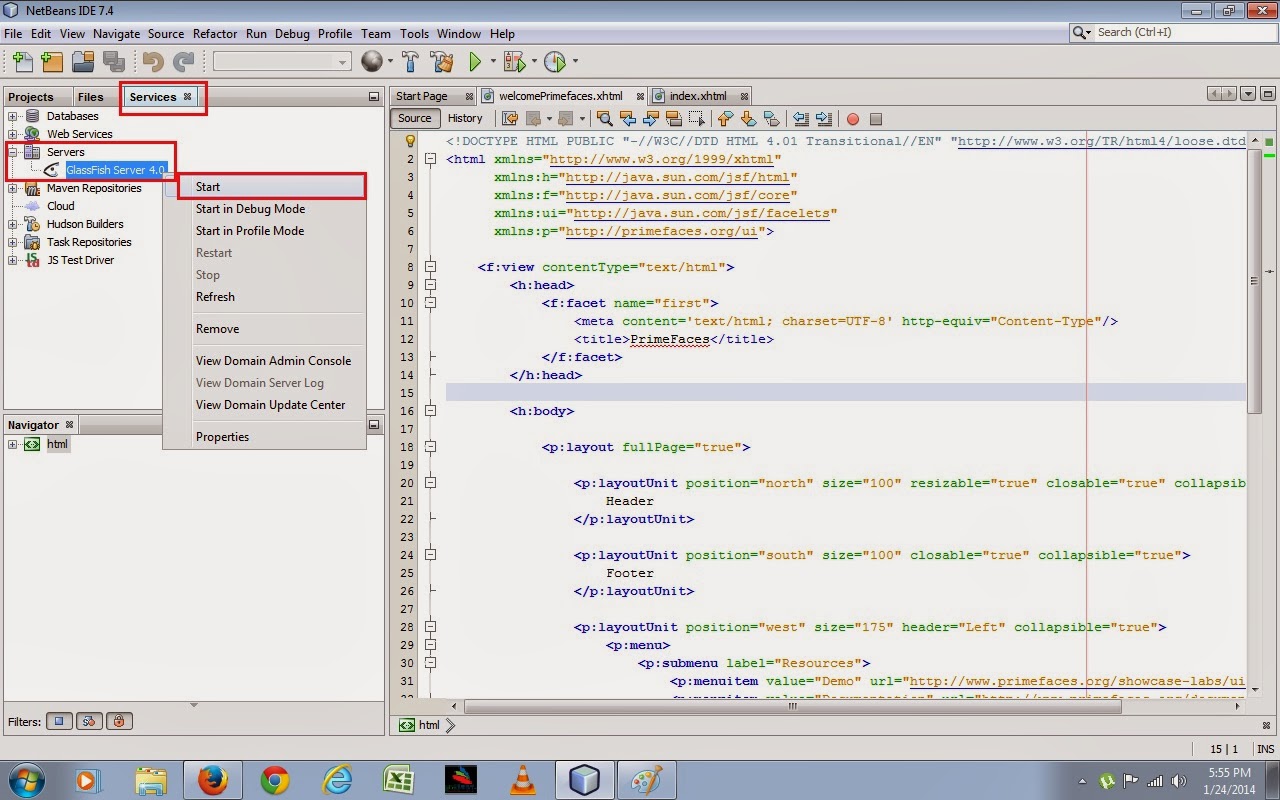Expand the JS Test Driver node
This screenshot has width=1280, height=800.
pos(13,260)
